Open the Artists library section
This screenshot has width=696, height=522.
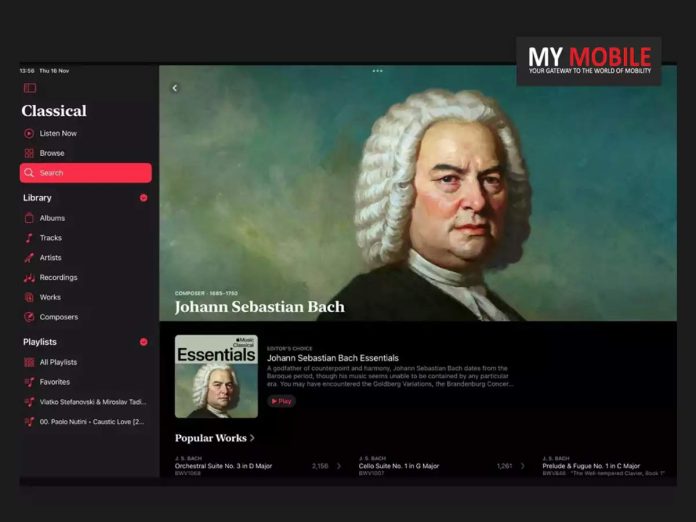[x=50, y=258]
